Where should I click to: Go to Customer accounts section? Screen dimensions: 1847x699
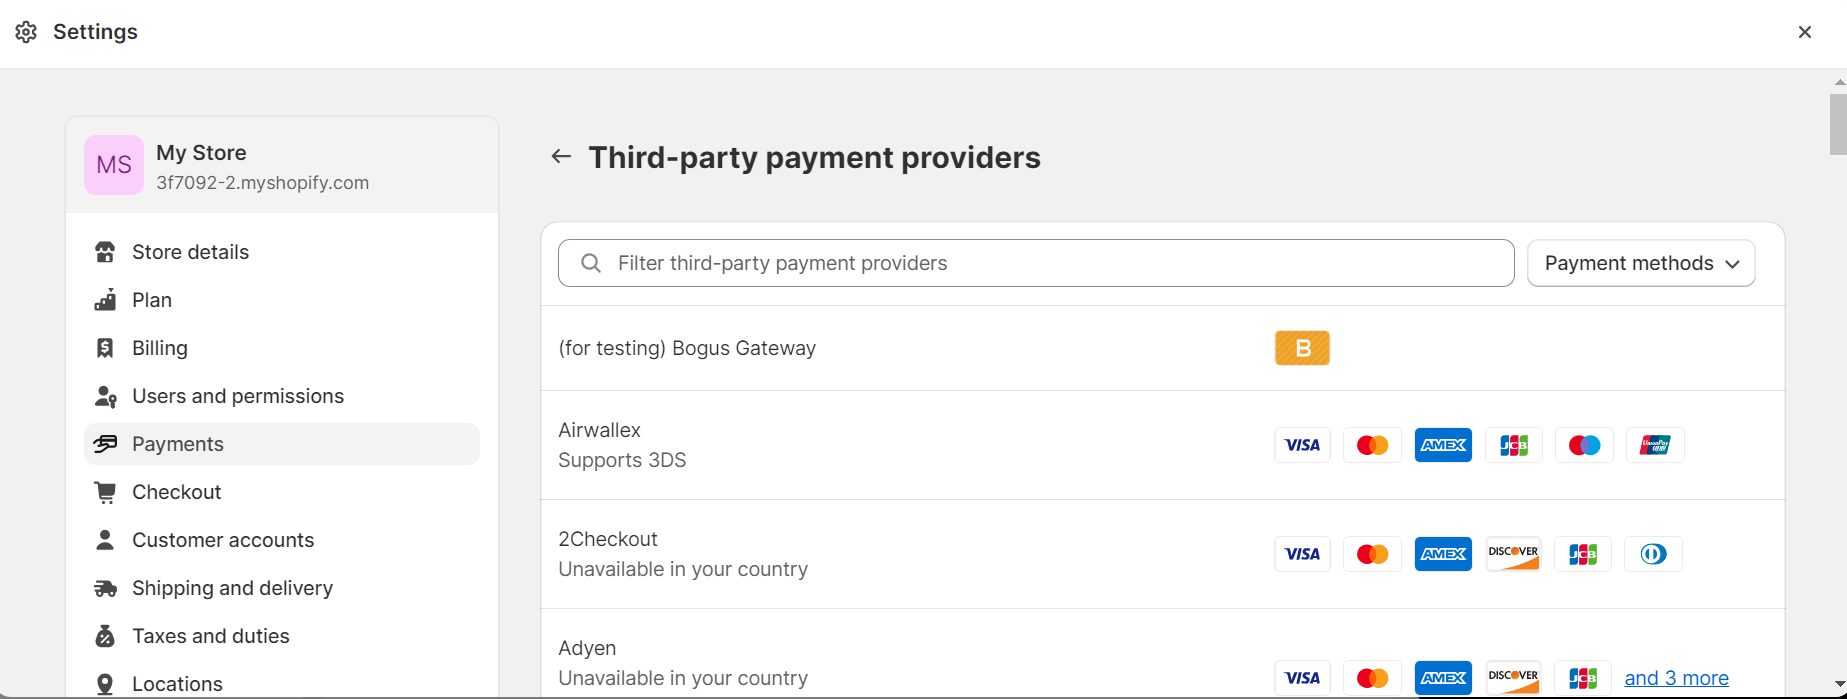pos(223,540)
